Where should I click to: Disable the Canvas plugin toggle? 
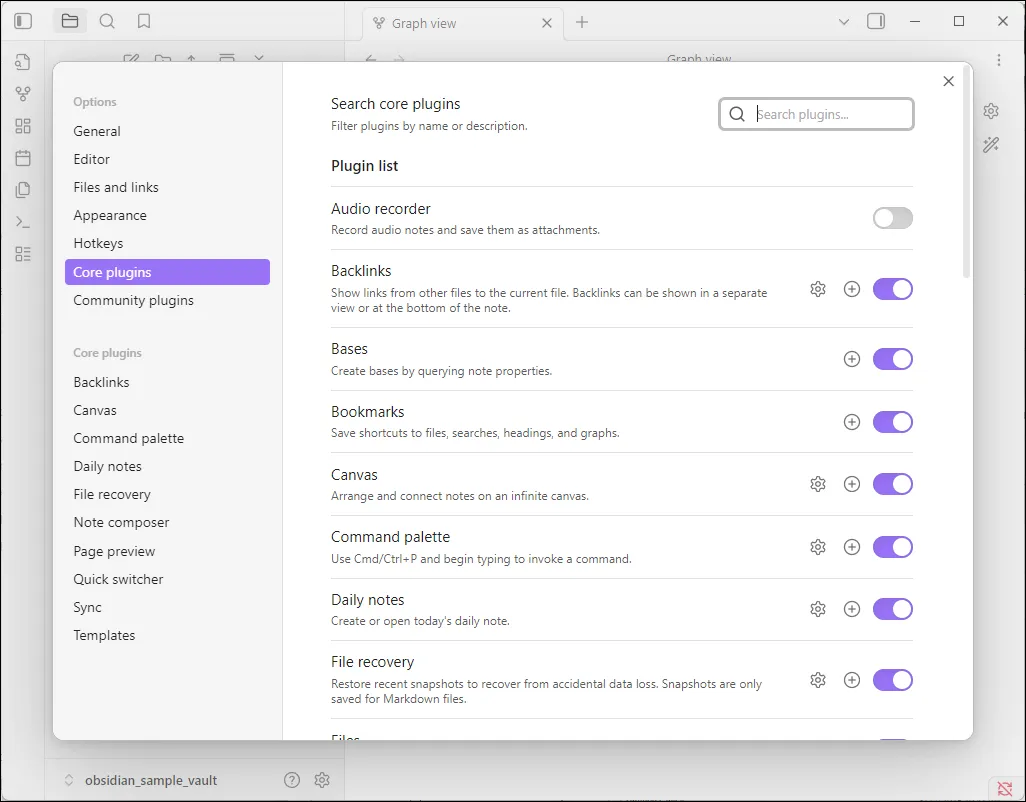(892, 484)
